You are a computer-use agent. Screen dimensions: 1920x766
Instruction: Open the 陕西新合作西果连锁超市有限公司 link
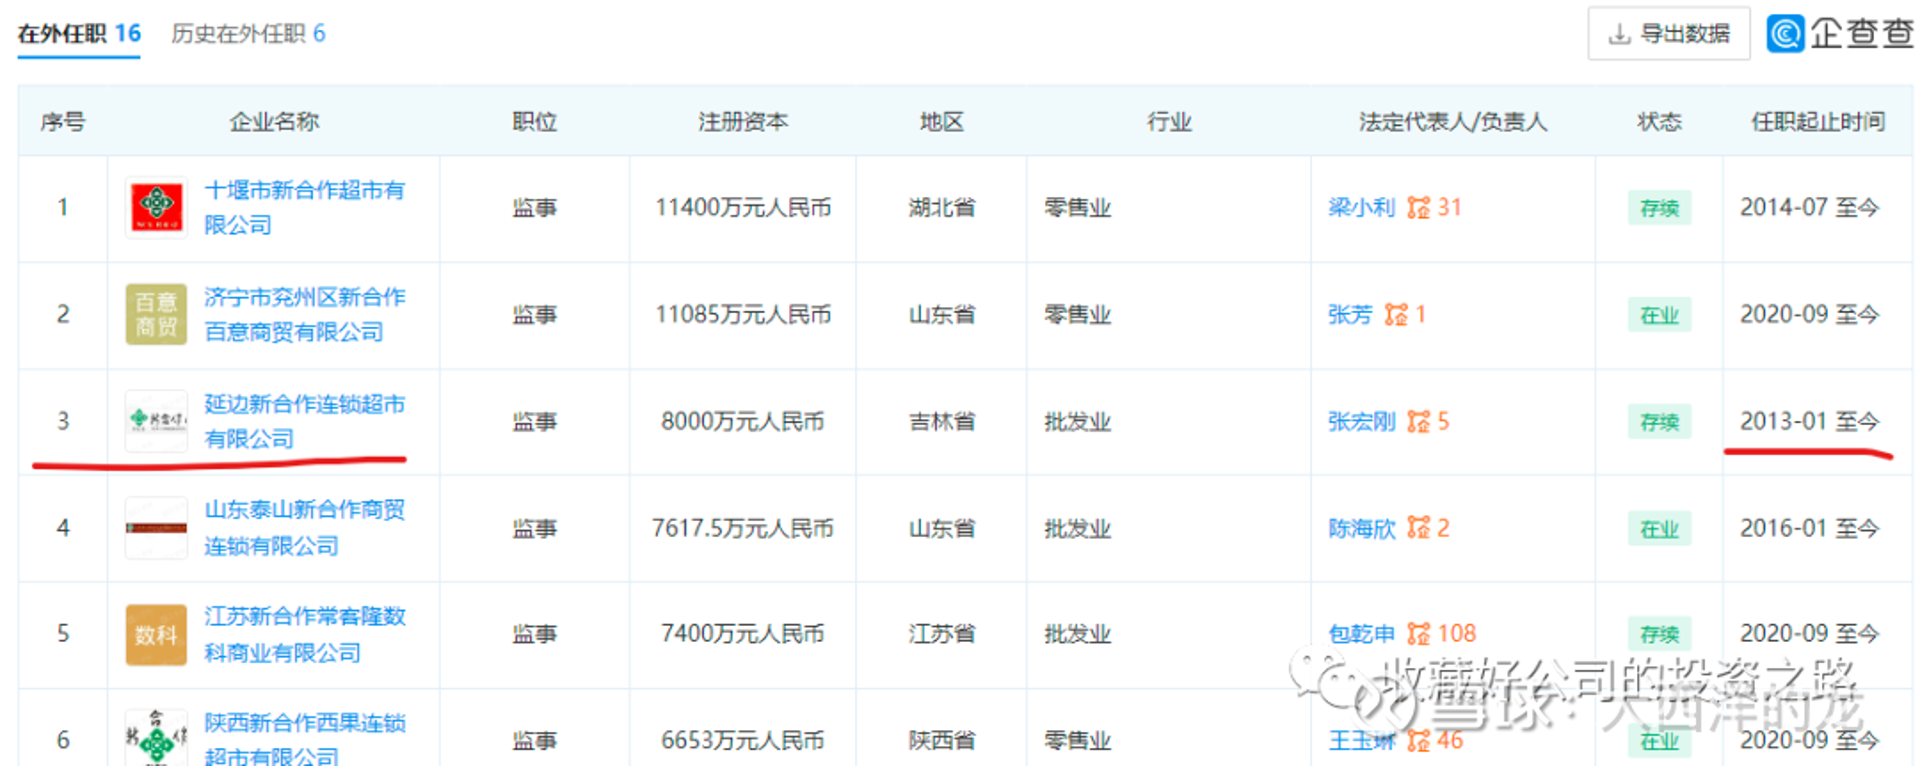click(305, 738)
